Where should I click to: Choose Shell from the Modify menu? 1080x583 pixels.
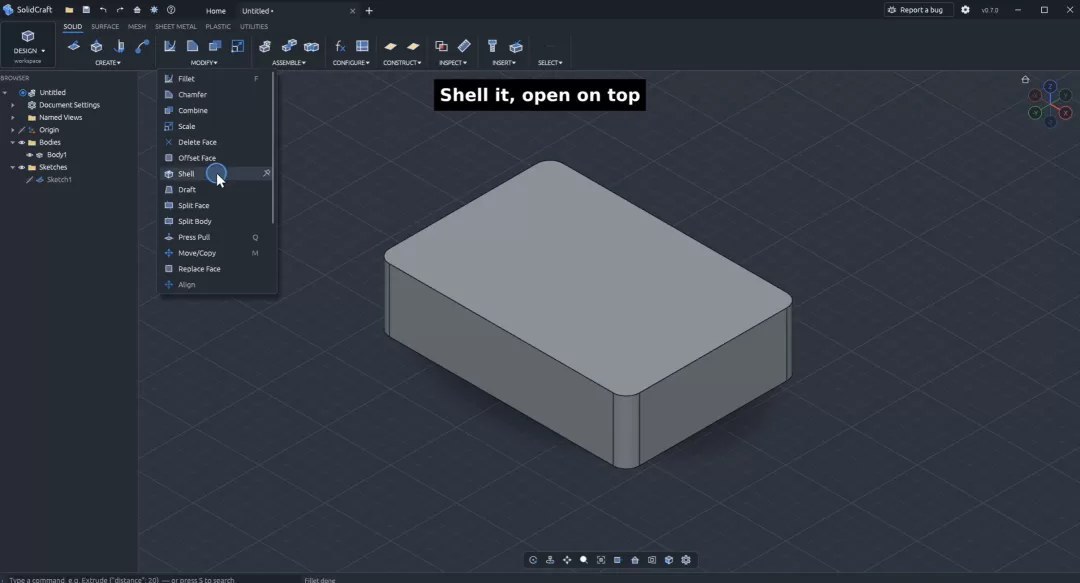click(x=216, y=174)
